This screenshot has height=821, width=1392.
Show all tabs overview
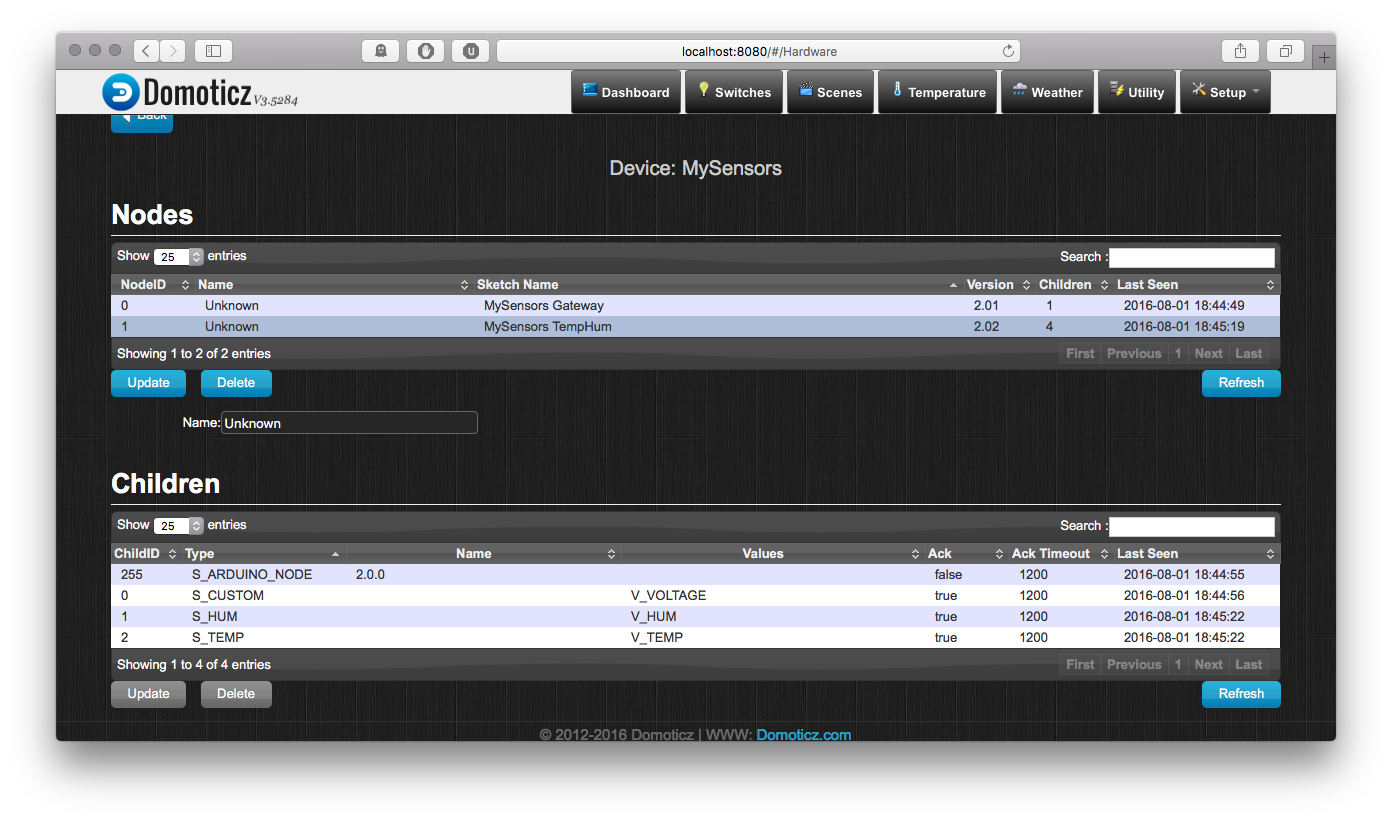click(x=1286, y=50)
